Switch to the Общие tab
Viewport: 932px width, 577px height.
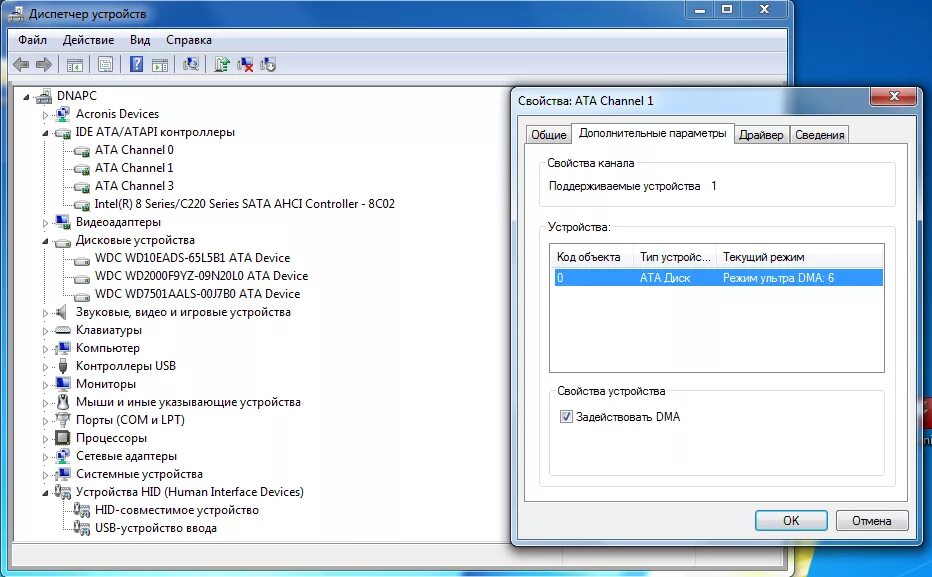(x=548, y=135)
